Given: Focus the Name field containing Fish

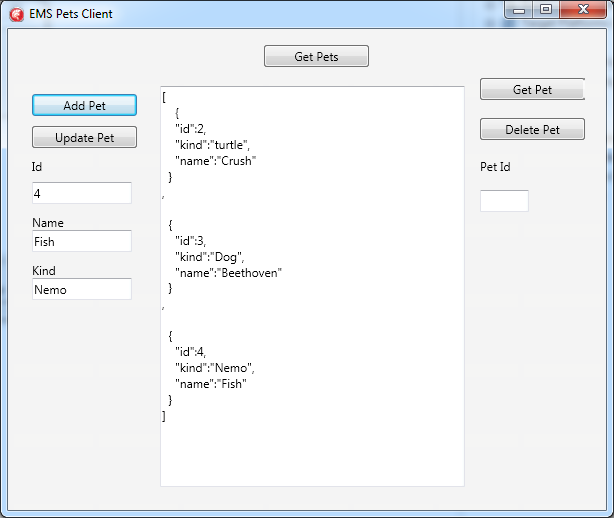Looking at the screenshot, I should pyautogui.click(x=82, y=241).
